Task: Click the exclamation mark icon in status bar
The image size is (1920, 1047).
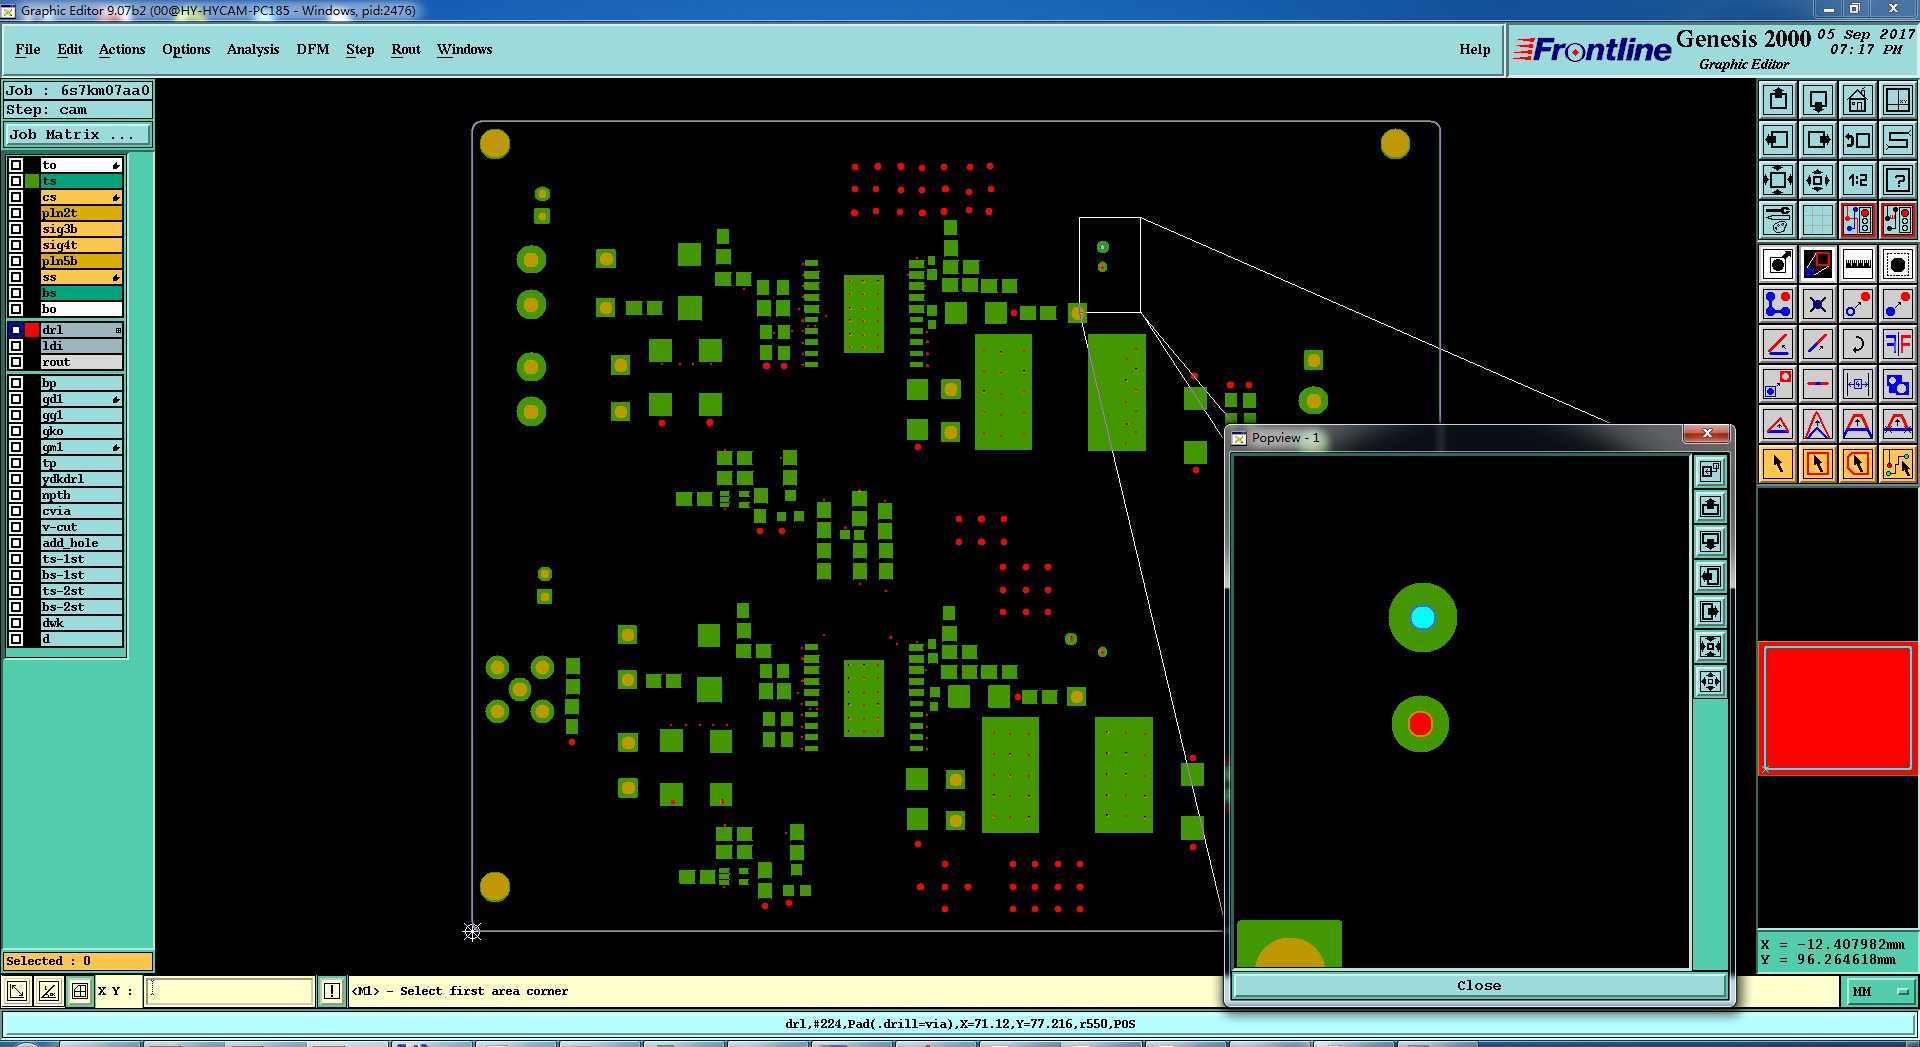Action: coord(332,991)
